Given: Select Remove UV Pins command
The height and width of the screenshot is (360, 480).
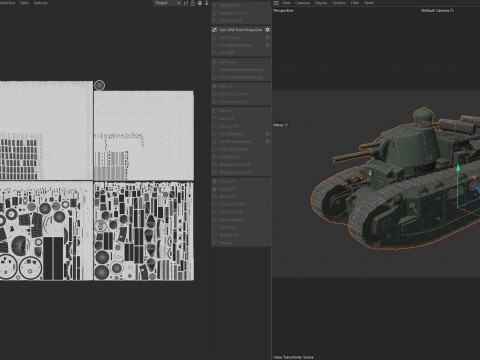Looking at the screenshot, I should tap(241, 13).
